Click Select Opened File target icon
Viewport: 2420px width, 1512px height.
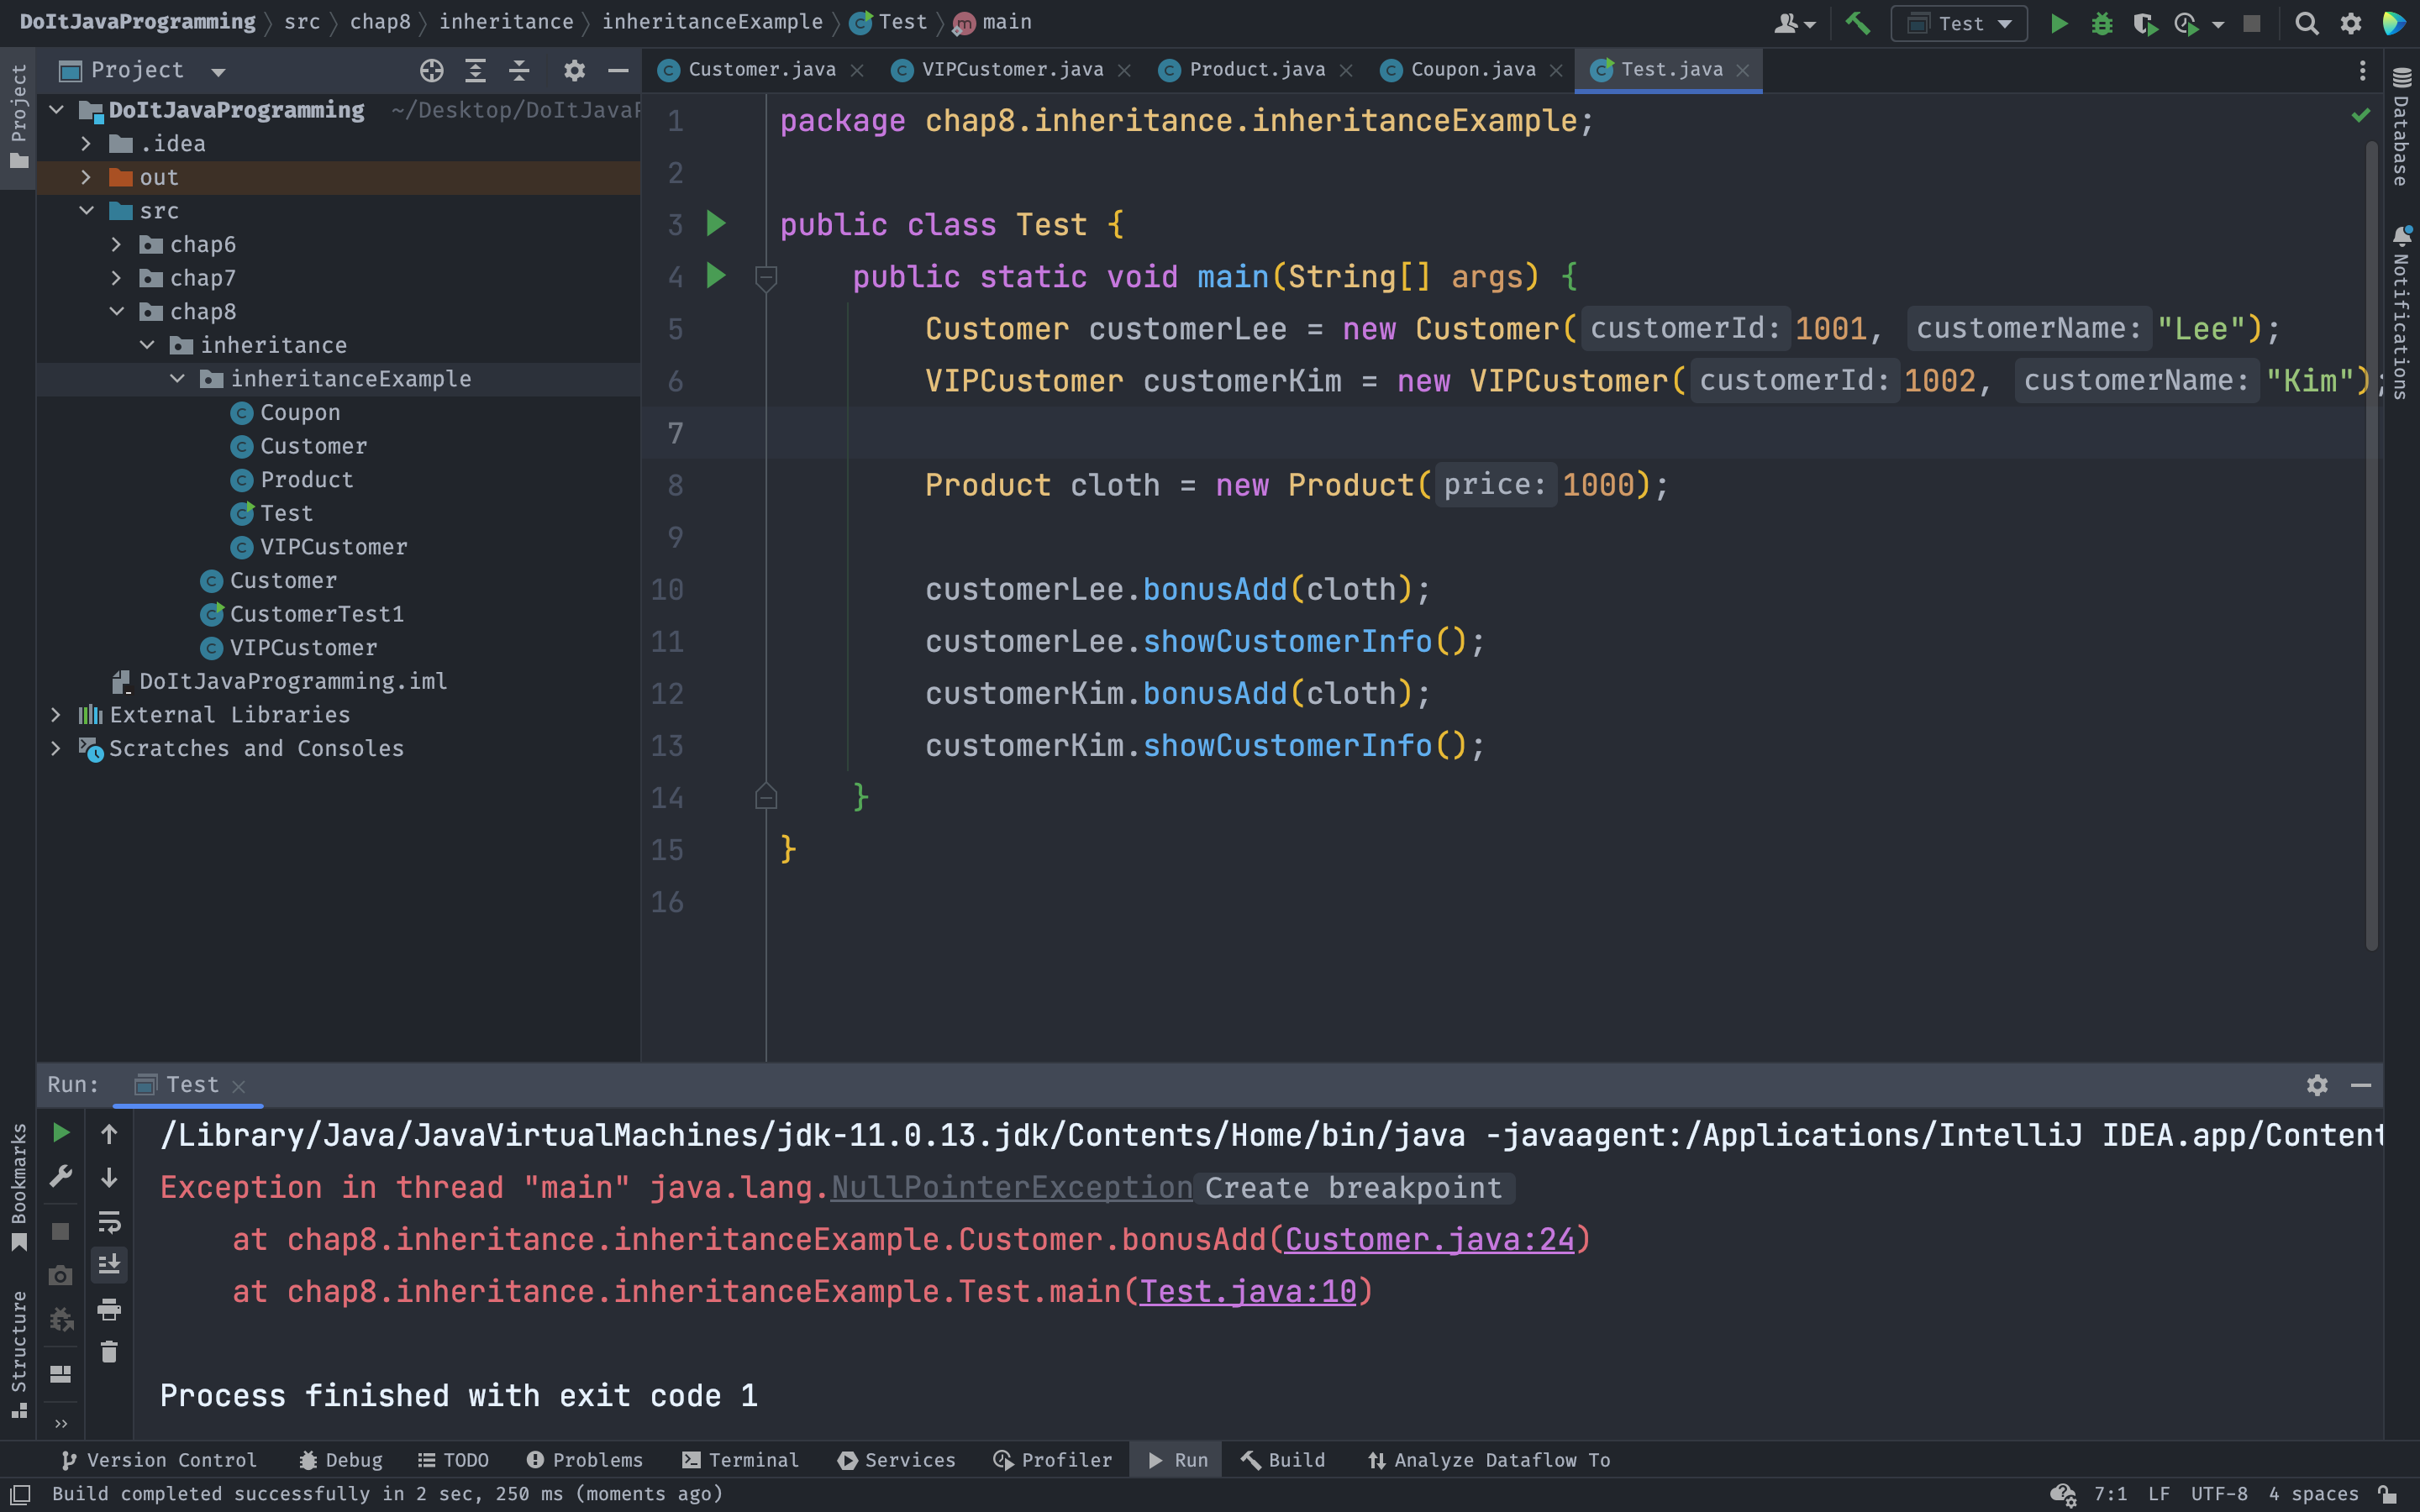[x=431, y=70]
